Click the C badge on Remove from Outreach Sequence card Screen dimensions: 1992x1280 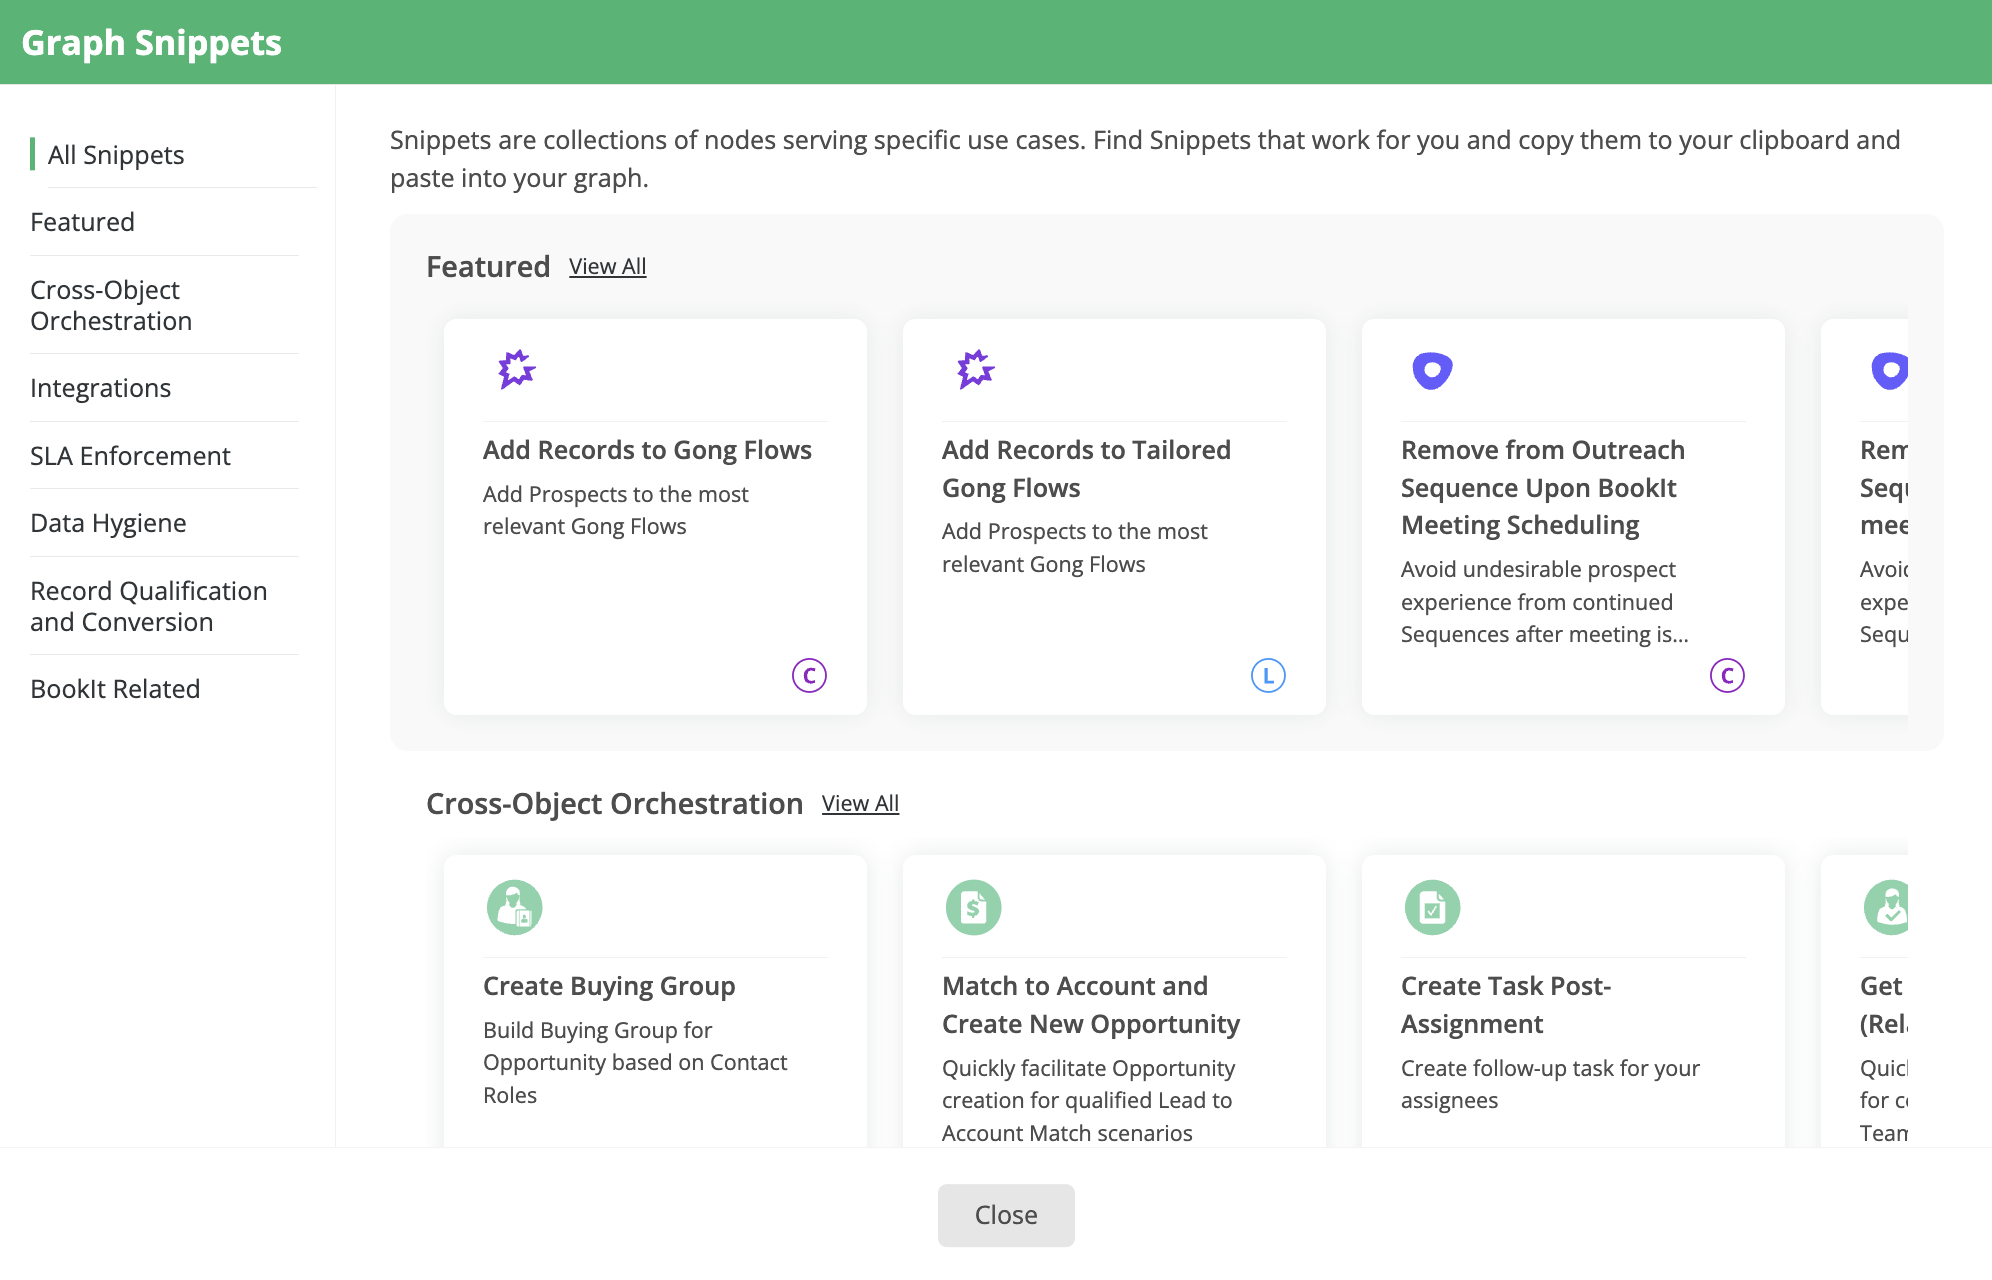pos(1727,676)
